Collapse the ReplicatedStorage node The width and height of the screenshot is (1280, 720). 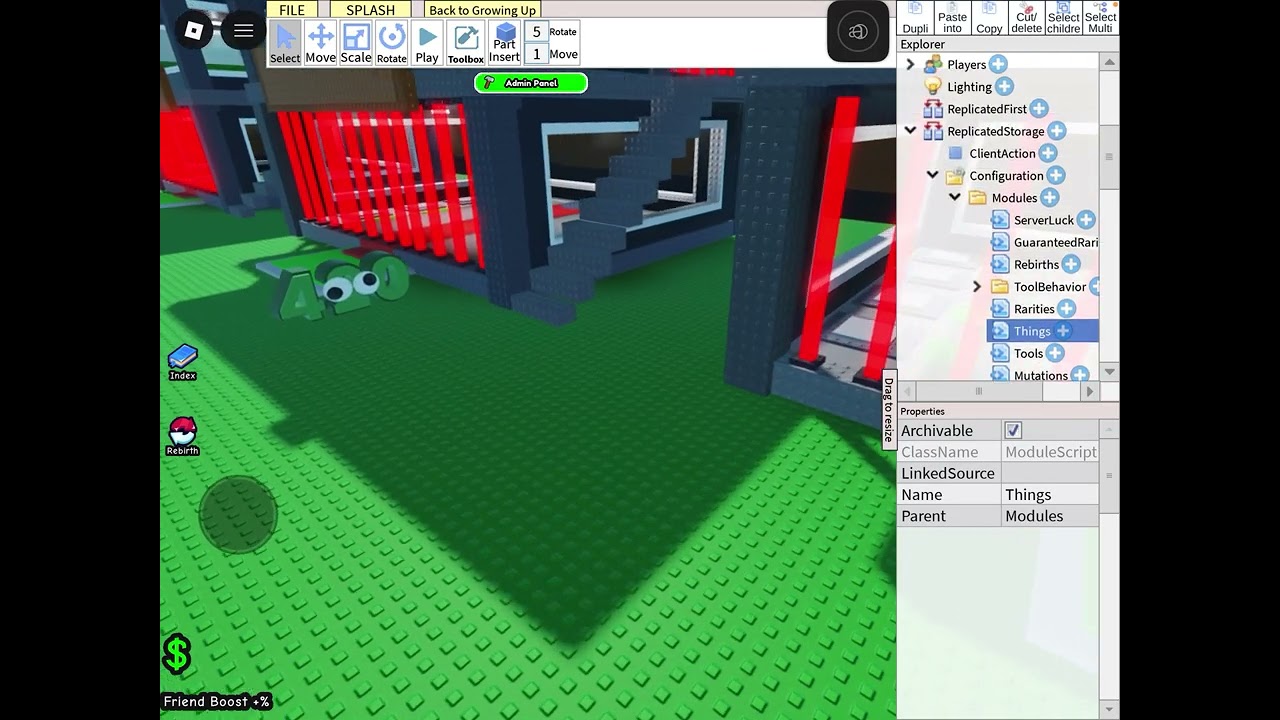[910, 131]
